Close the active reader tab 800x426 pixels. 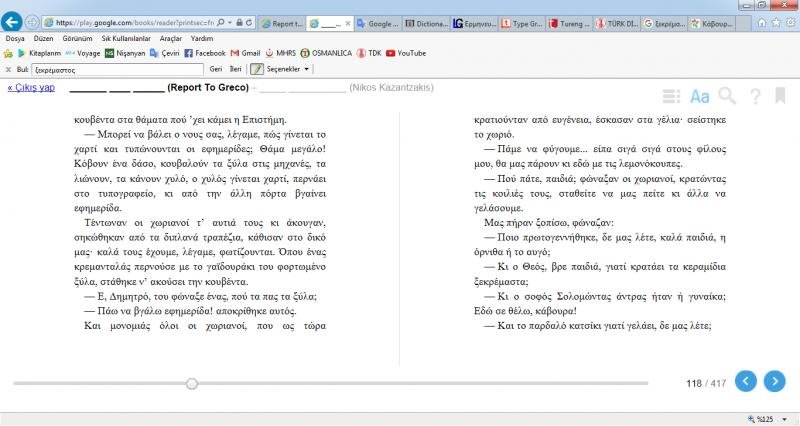click(x=347, y=23)
